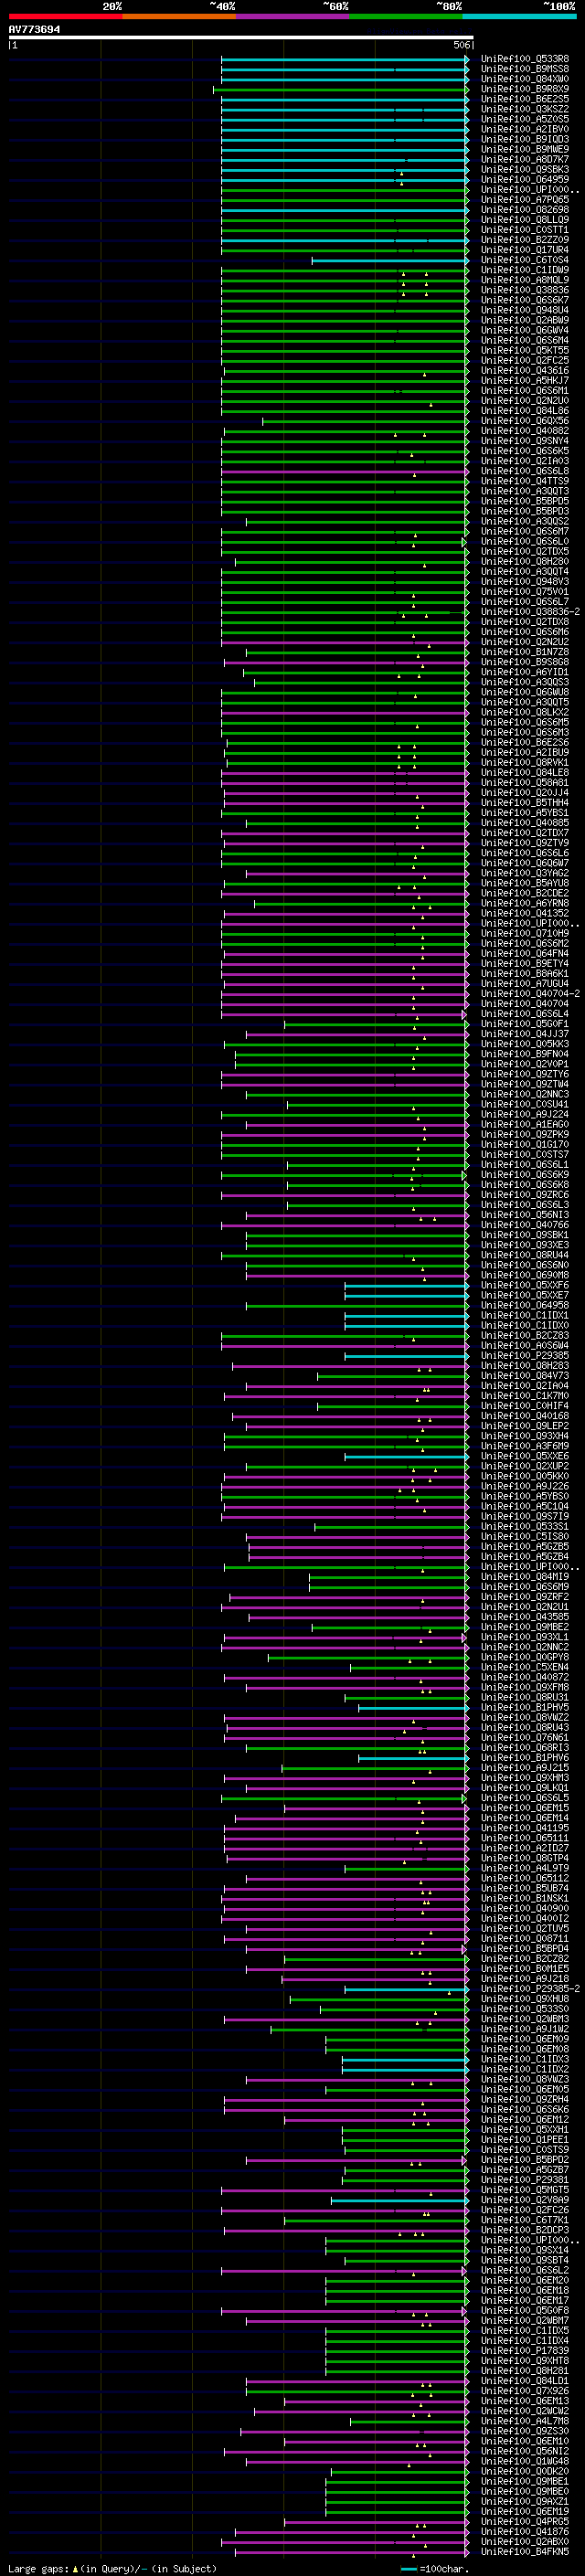Viewport: 585px width, 2576px height.
Task: Click hit label UniRef100_Q5XXE6
Action: 524,1456
